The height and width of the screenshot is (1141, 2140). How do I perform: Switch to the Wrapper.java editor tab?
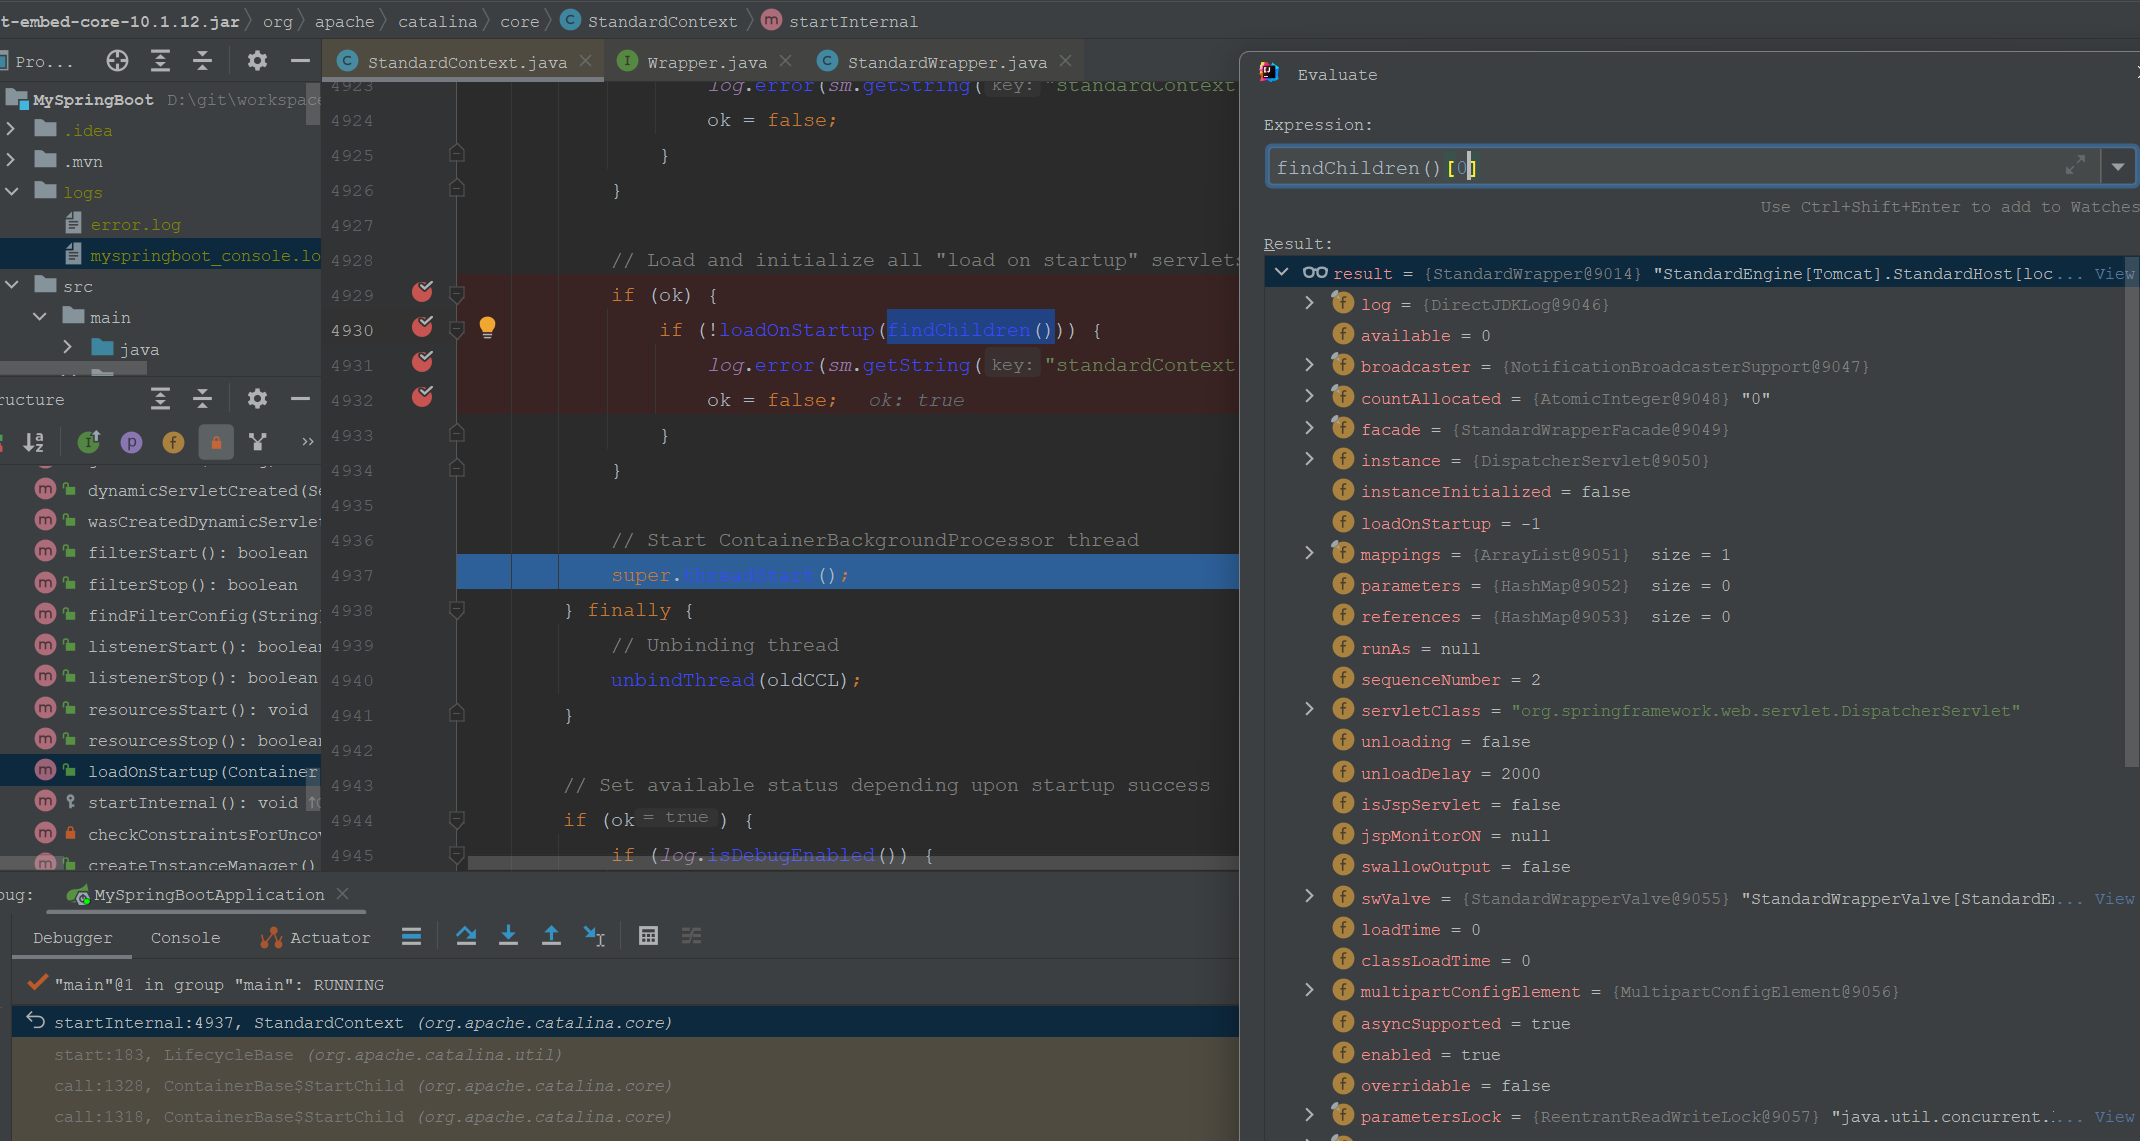click(706, 62)
